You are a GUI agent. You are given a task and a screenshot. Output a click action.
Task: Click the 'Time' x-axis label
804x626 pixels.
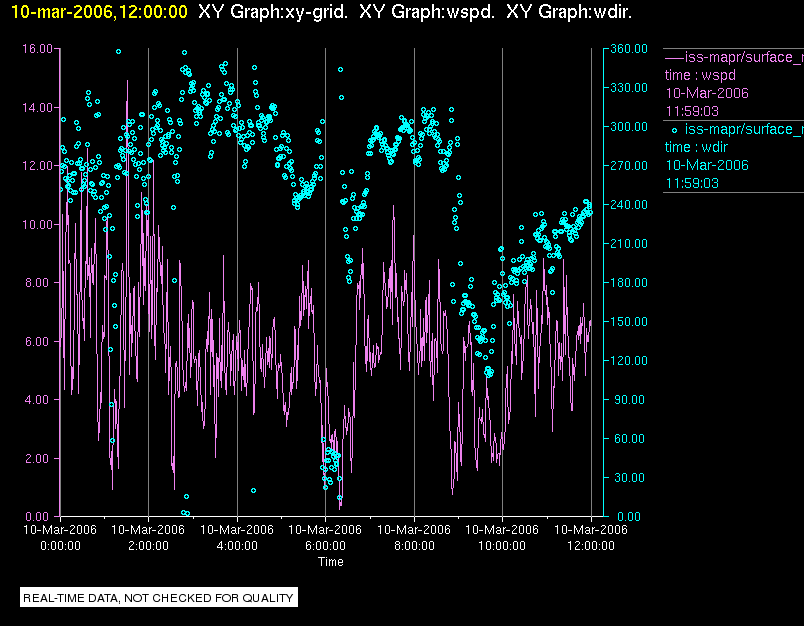pos(330,562)
